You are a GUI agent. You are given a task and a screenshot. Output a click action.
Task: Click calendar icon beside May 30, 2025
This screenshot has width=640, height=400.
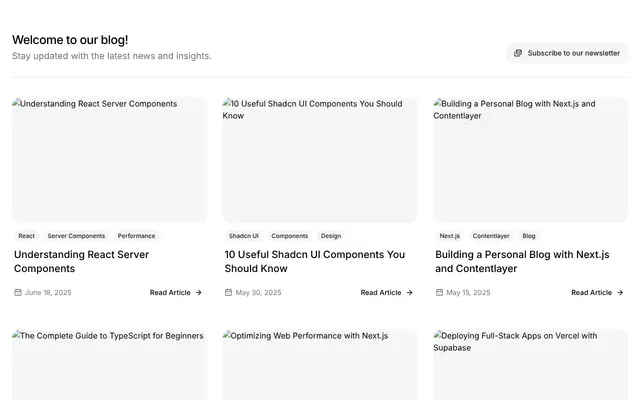pyautogui.click(x=229, y=292)
